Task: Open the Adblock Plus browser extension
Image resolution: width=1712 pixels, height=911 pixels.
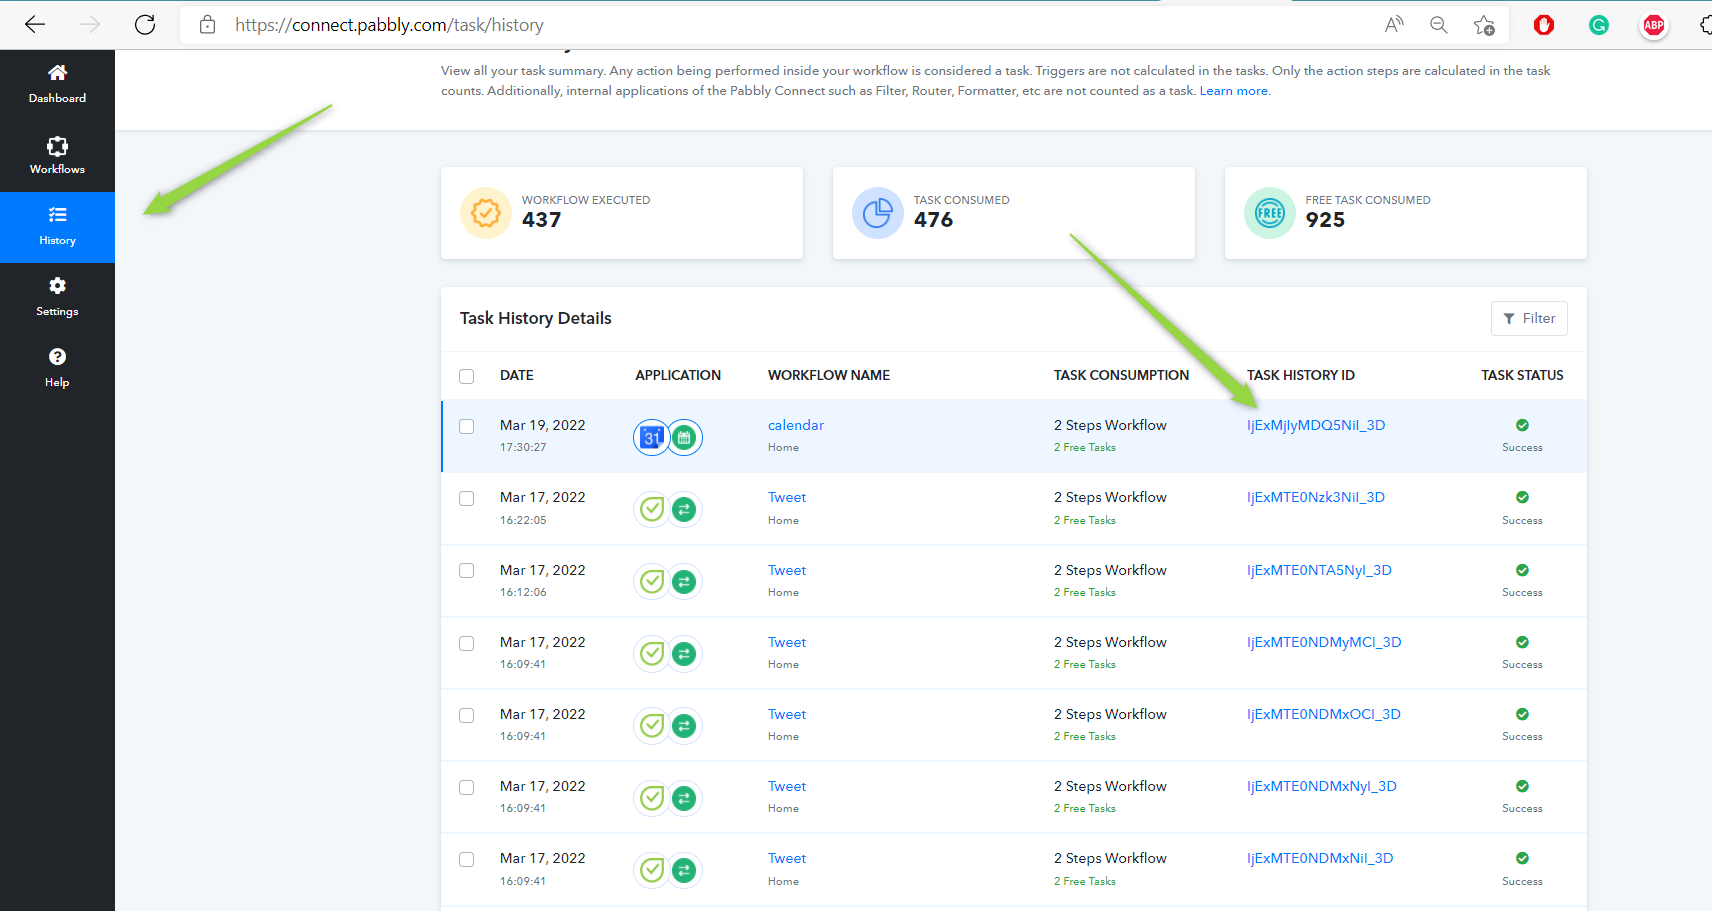Action: pos(1653,25)
